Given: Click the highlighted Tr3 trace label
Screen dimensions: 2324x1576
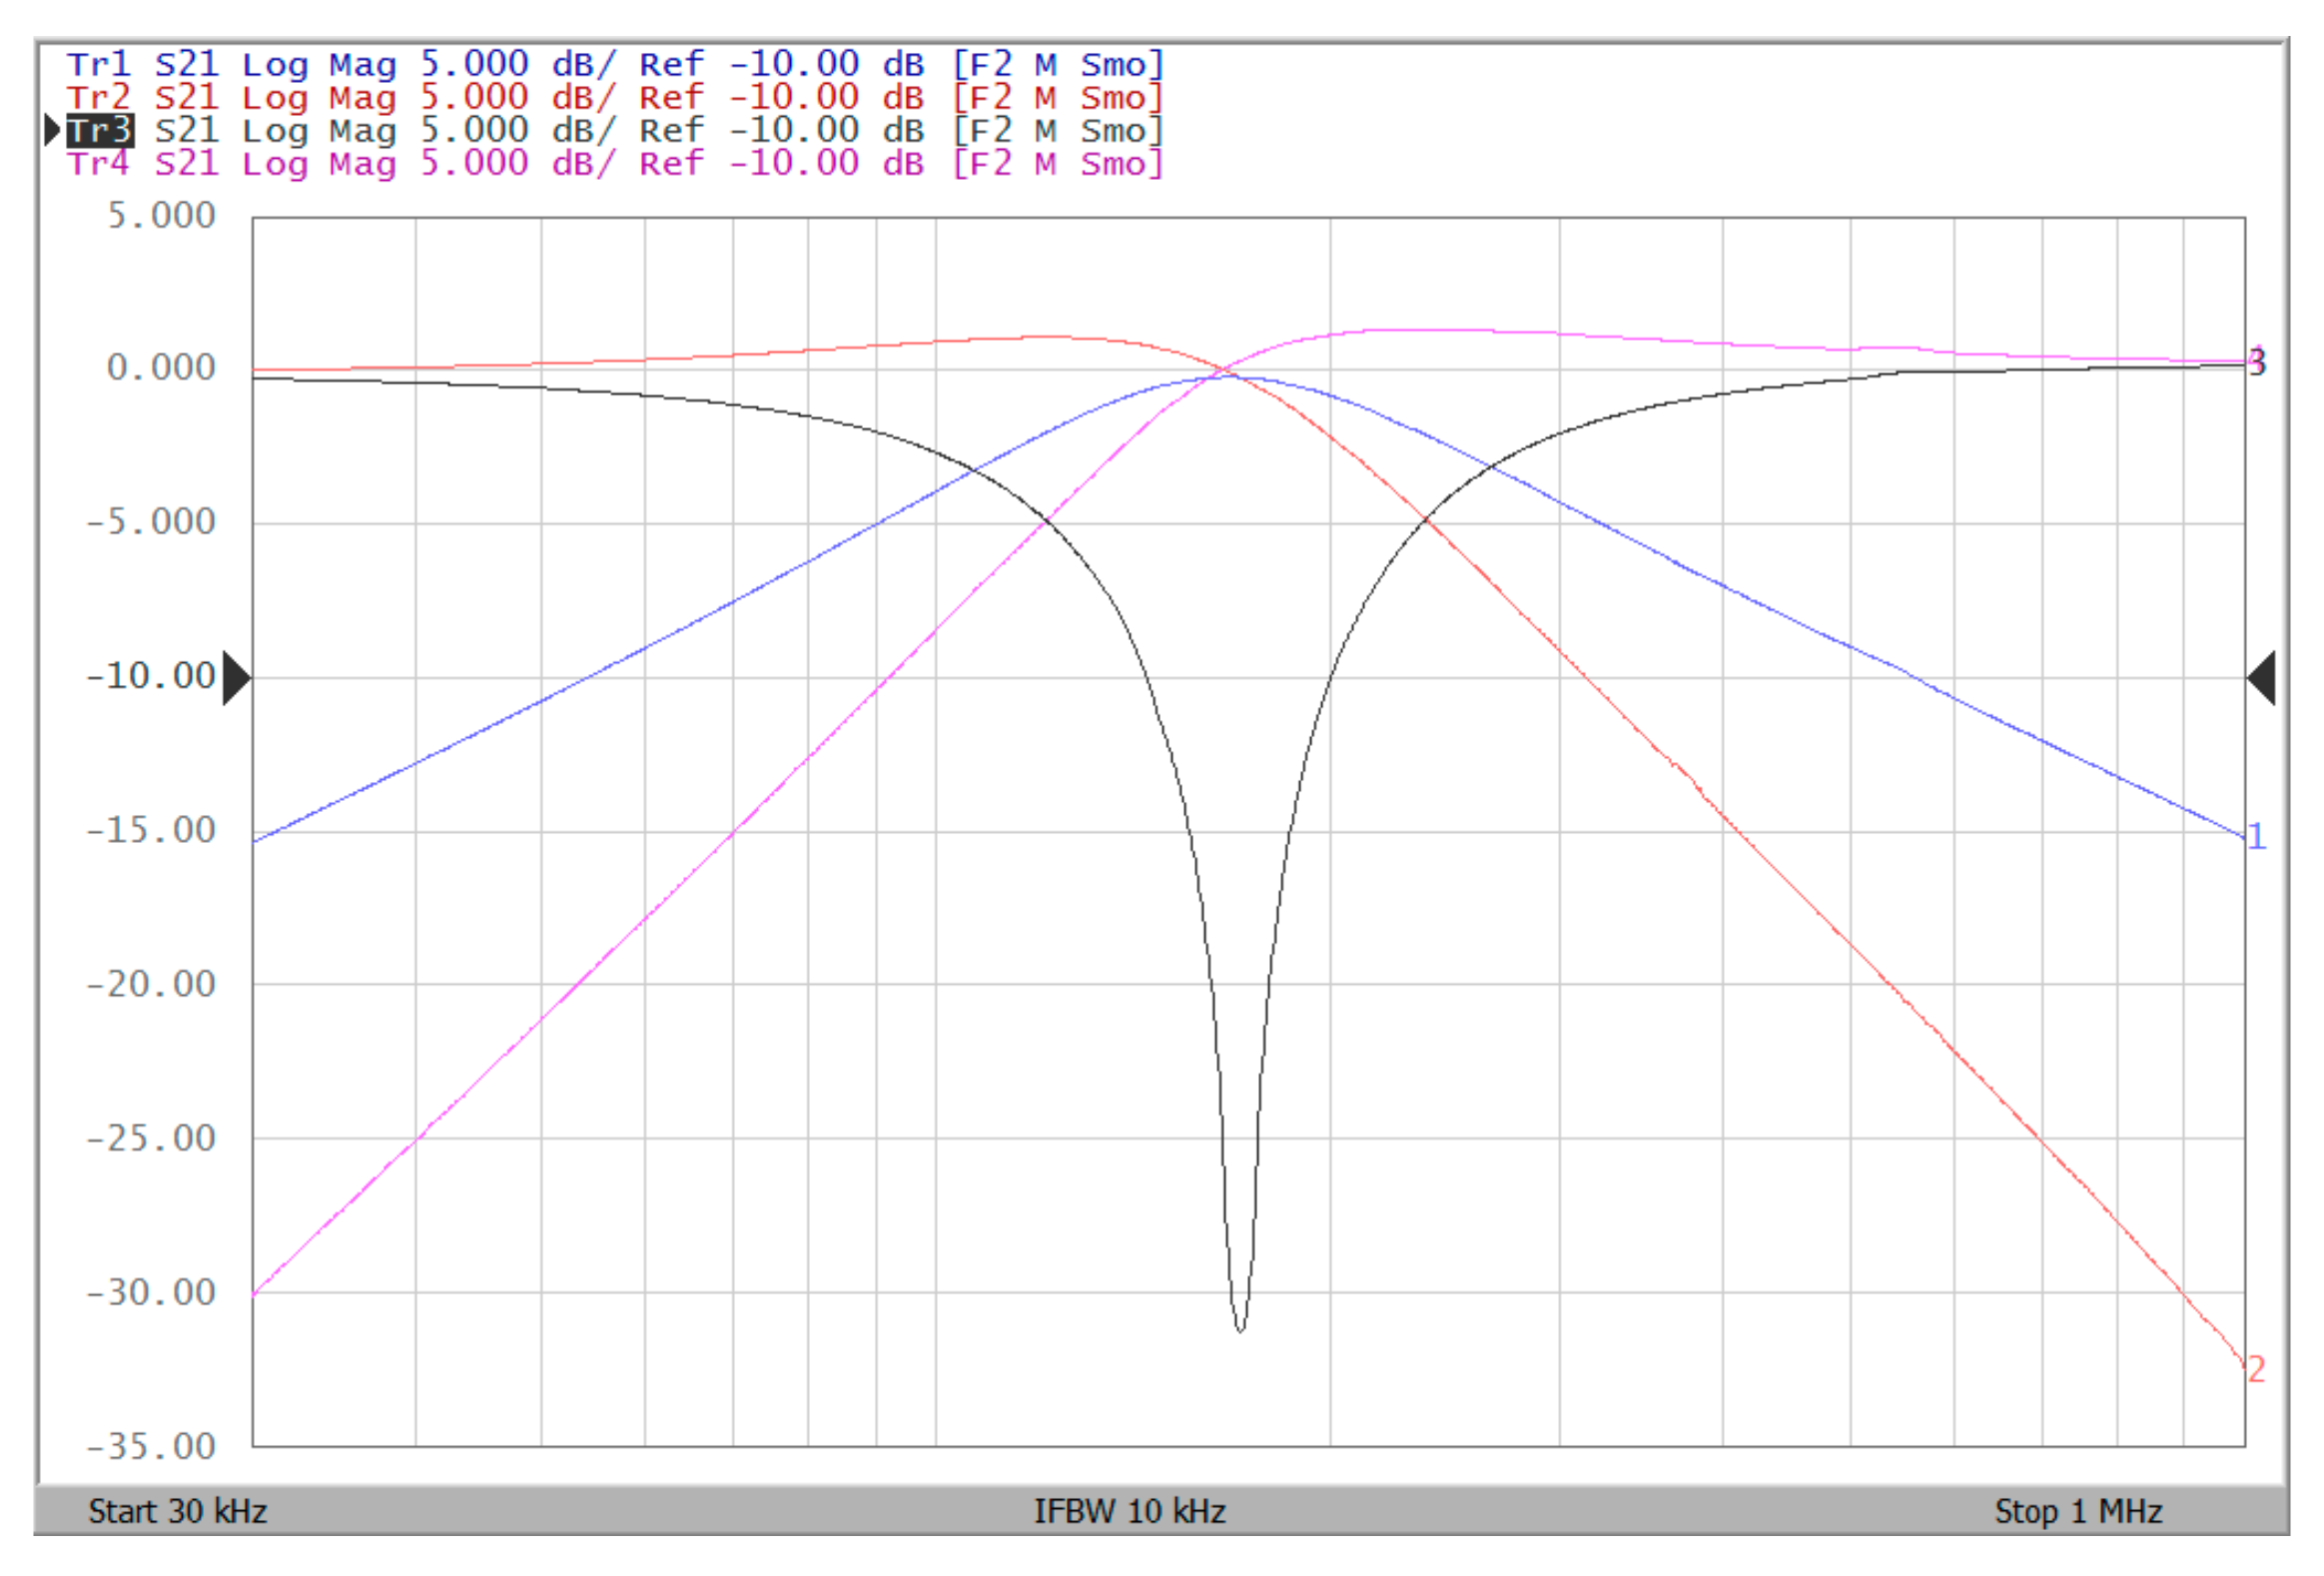Looking at the screenshot, I should point(99,130).
